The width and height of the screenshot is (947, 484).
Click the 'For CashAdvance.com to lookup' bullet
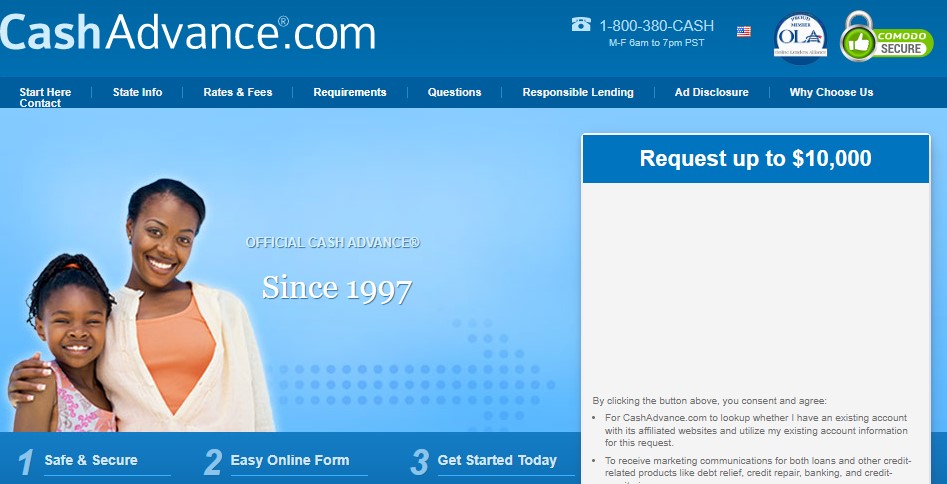[x=756, y=430]
